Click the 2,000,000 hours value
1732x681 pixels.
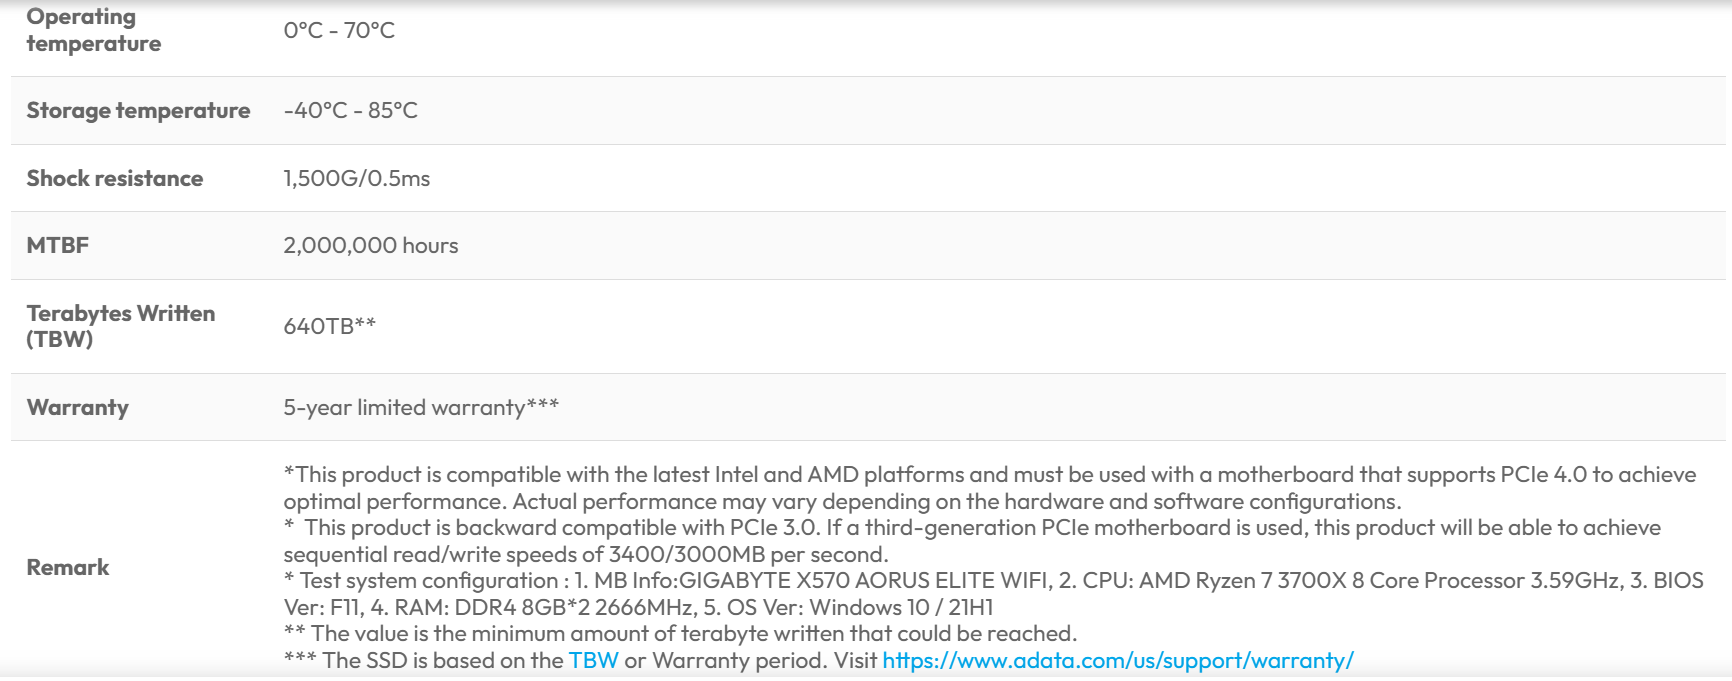pyautogui.click(x=370, y=246)
